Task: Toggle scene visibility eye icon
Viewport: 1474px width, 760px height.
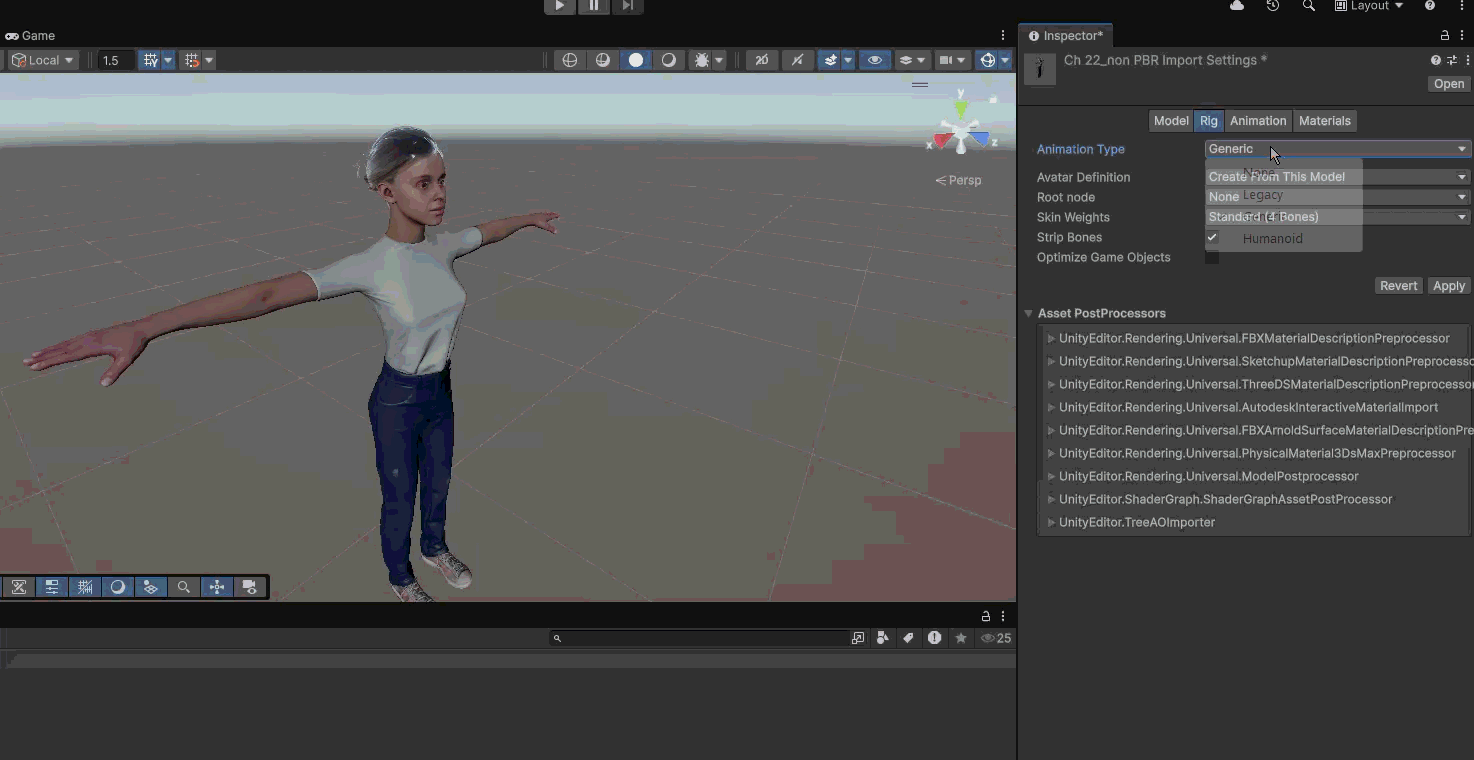Action: tap(875, 60)
